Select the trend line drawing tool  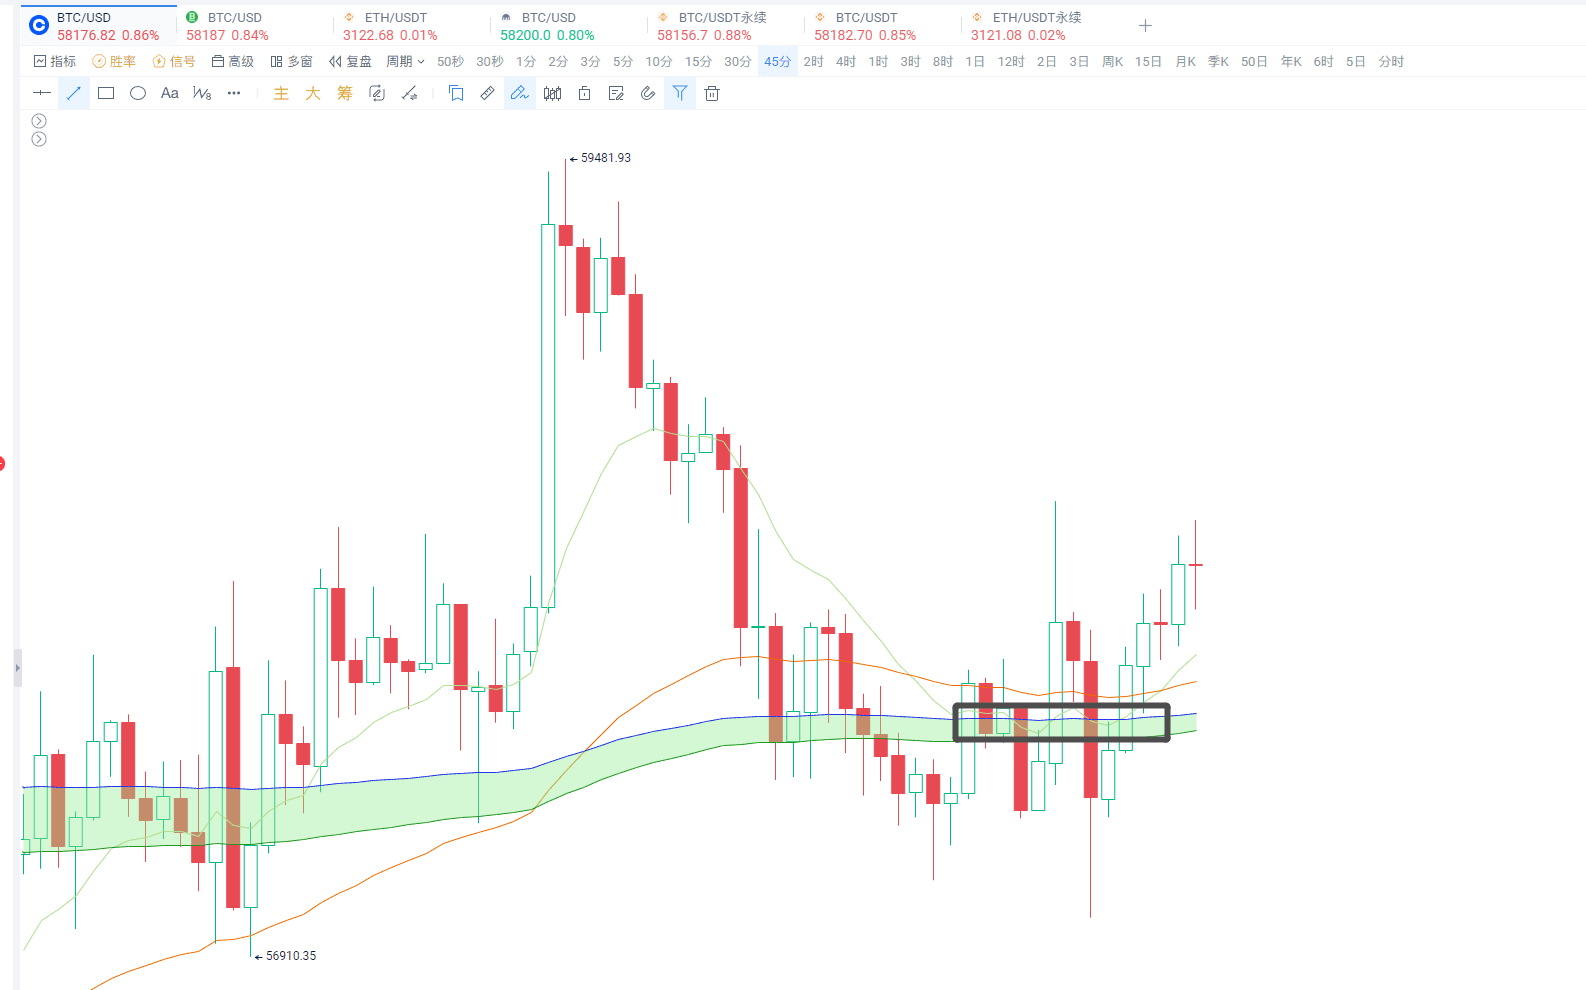(x=74, y=93)
